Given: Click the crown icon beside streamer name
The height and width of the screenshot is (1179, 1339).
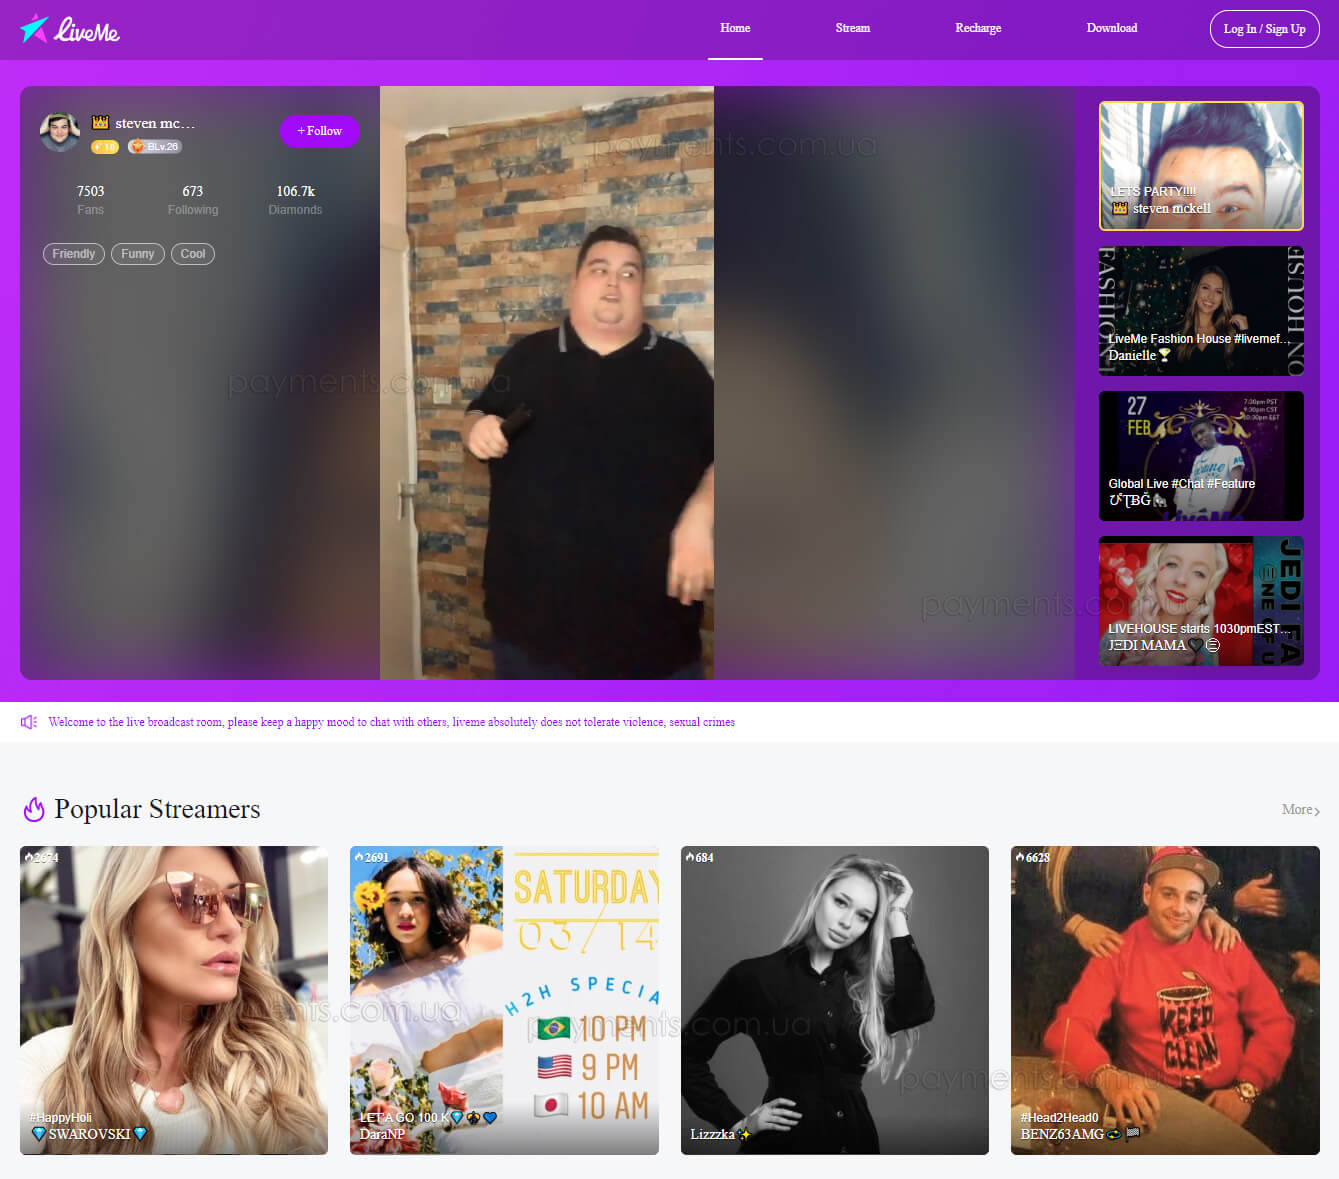Looking at the screenshot, I should click(100, 122).
